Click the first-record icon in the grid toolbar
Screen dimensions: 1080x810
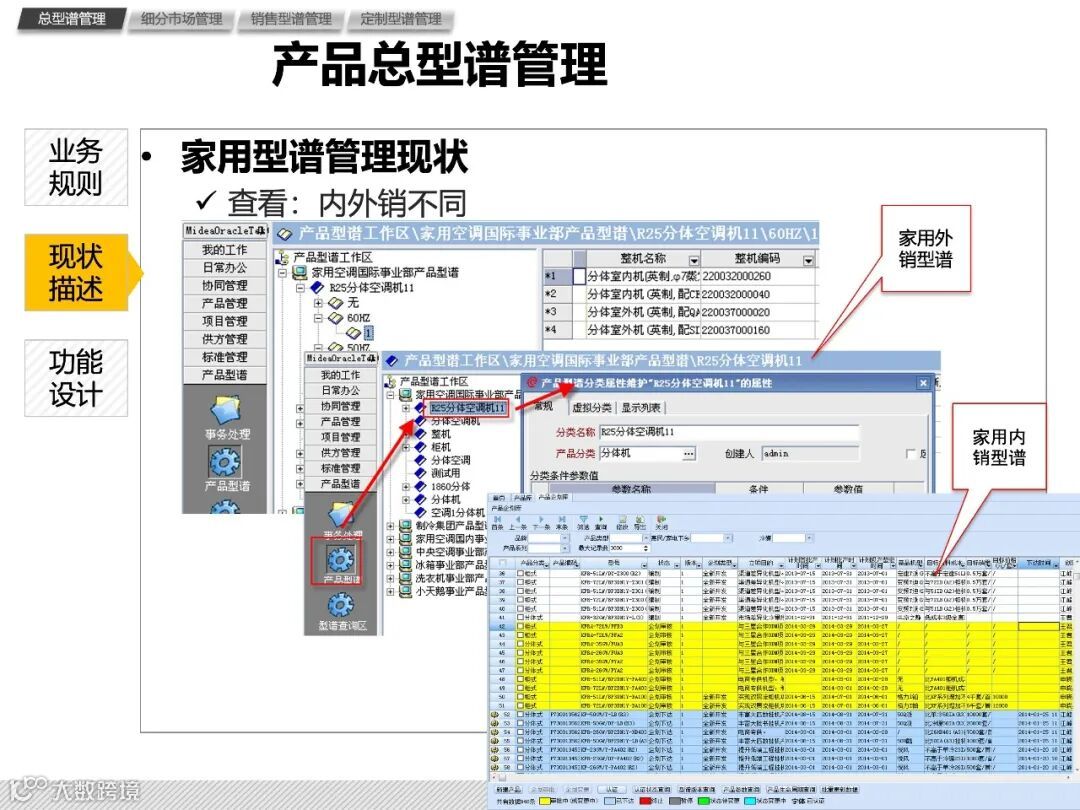click(x=498, y=519)
